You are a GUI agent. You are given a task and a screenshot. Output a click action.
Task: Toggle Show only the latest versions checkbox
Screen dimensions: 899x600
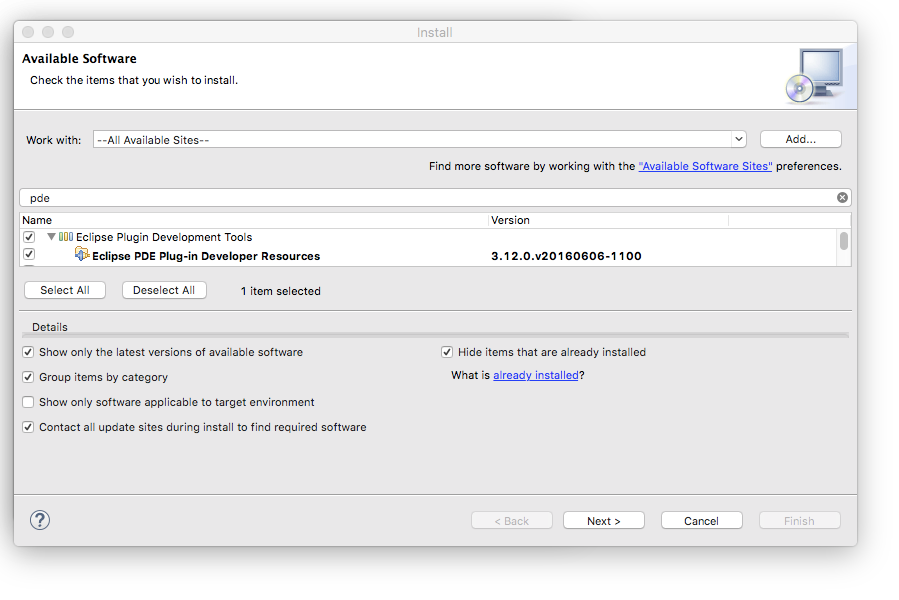28,352
